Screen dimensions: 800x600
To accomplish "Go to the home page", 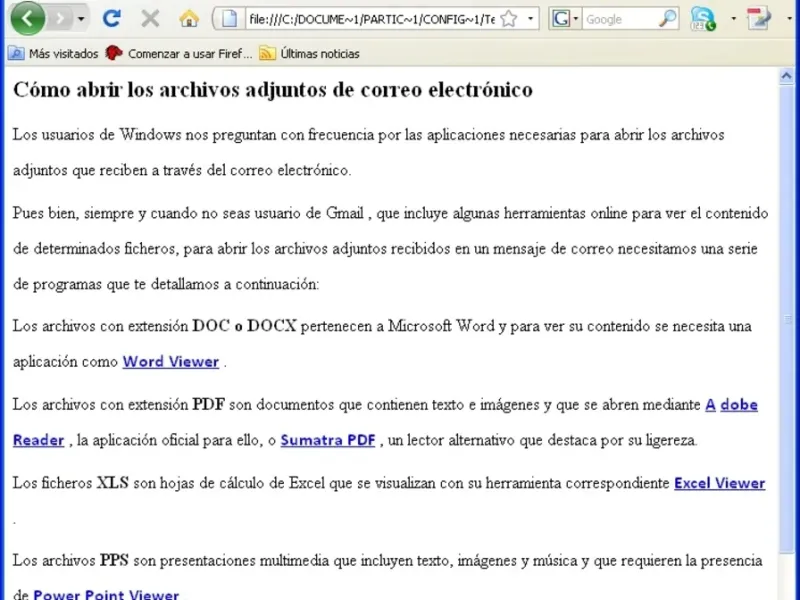I will pyautogui.click(x=189, y=19).
